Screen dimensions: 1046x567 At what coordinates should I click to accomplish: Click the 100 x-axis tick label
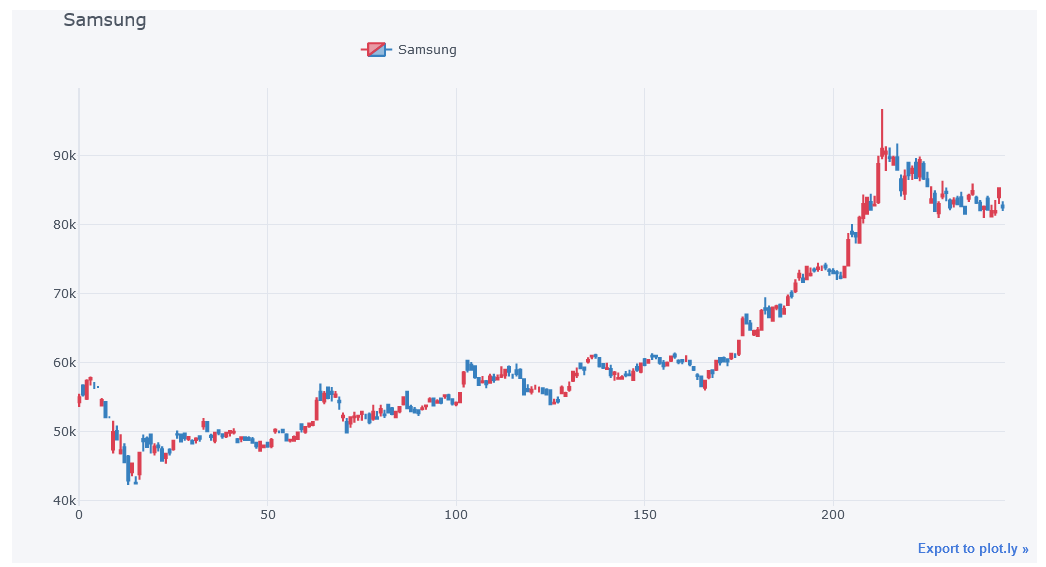pyautogui.click(x=456, y=515)
